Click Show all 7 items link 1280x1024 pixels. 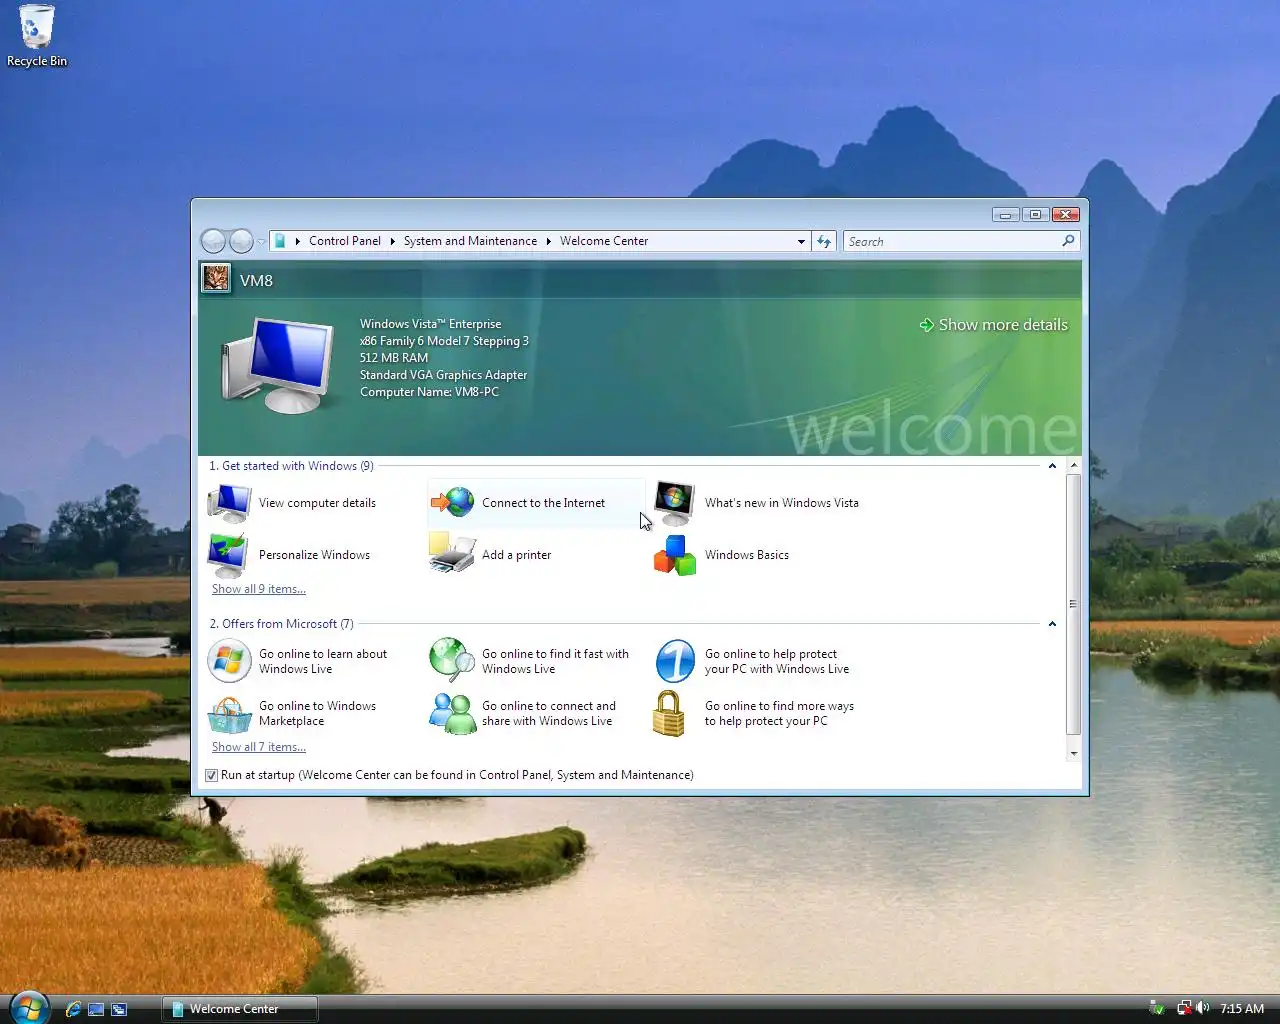coord(259,747)
